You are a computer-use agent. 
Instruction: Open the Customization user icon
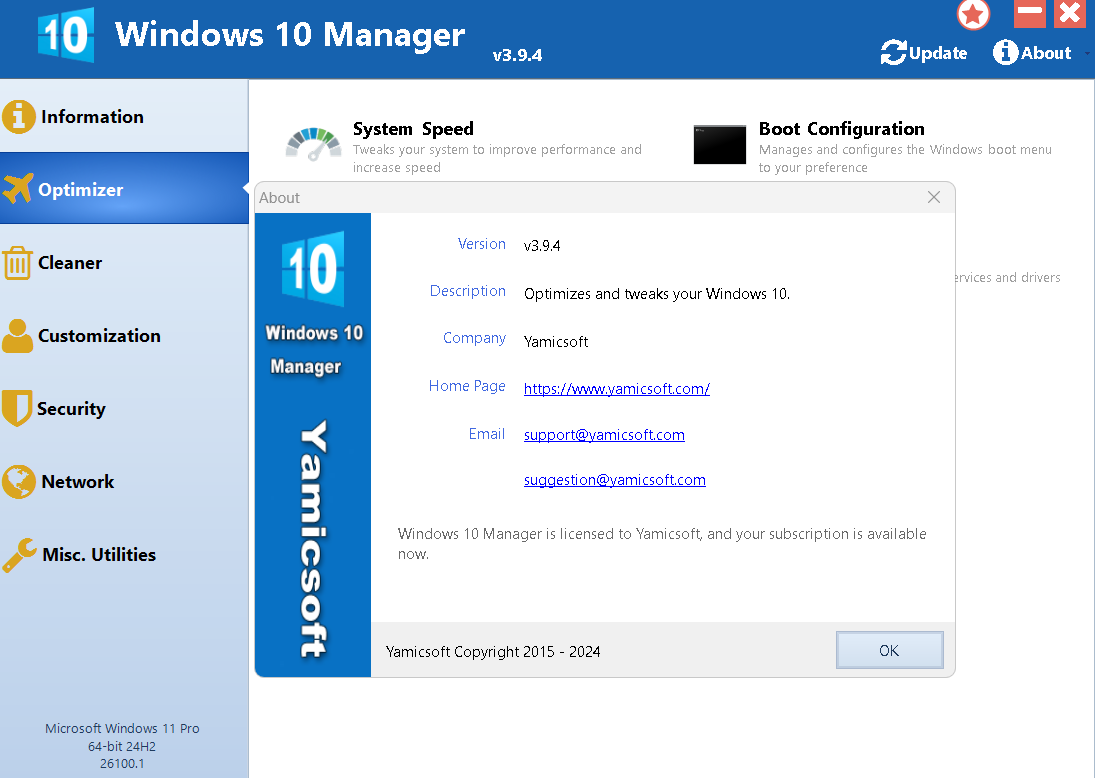click(17, 336)
